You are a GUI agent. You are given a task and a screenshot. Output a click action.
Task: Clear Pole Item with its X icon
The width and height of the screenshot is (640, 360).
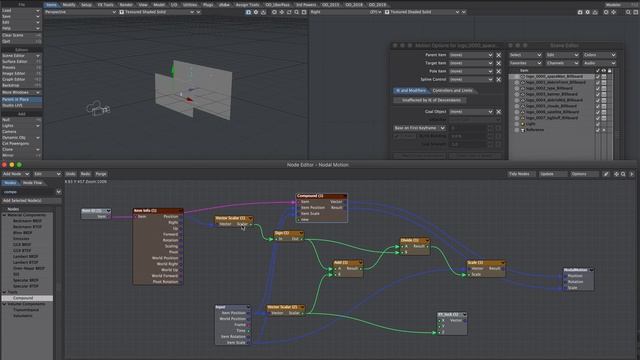click(x=498, y=71)
